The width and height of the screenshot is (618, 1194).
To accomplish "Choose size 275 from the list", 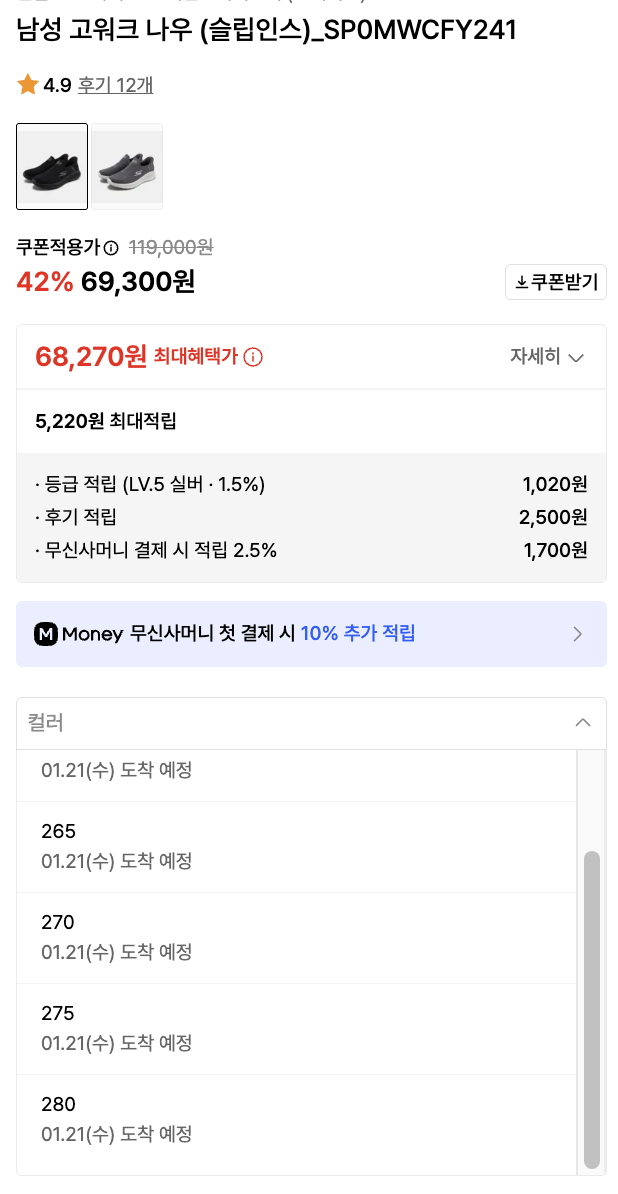I will coord(59,1013).
